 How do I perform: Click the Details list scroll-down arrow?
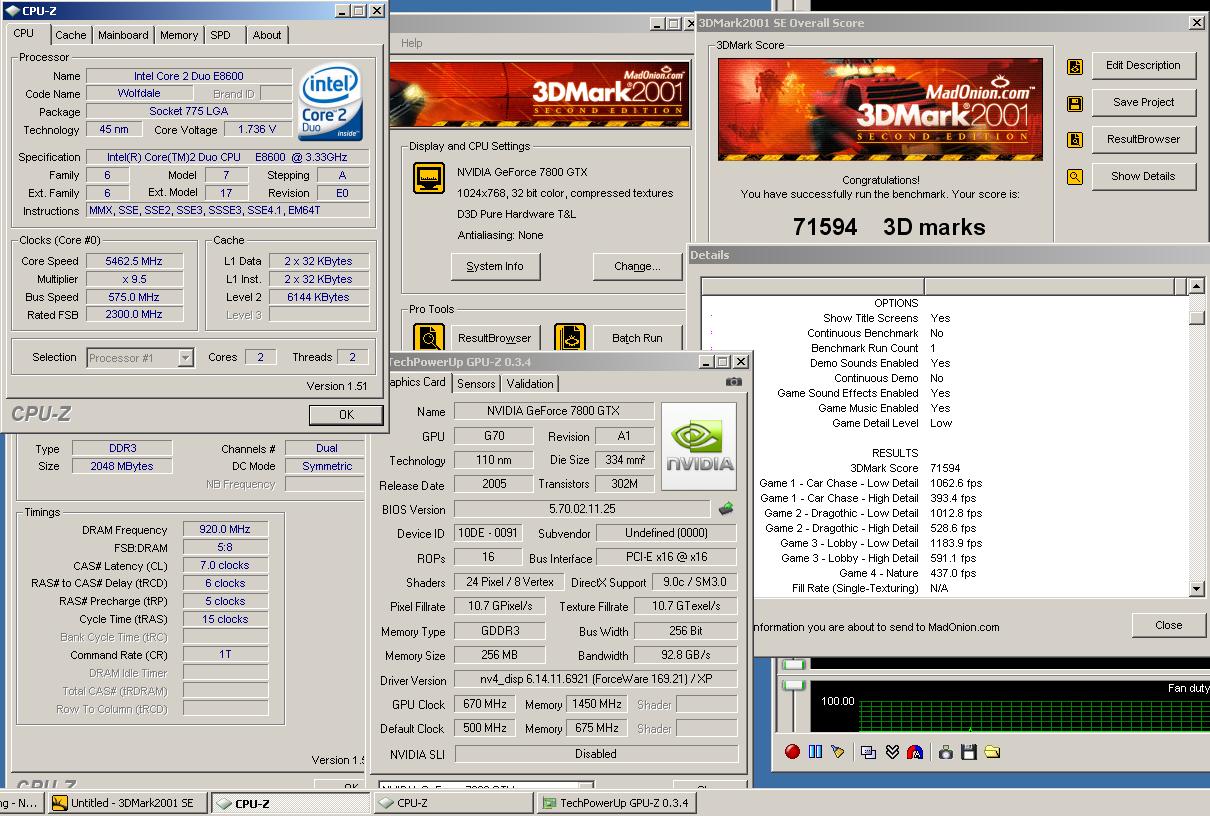[1196, 589]
